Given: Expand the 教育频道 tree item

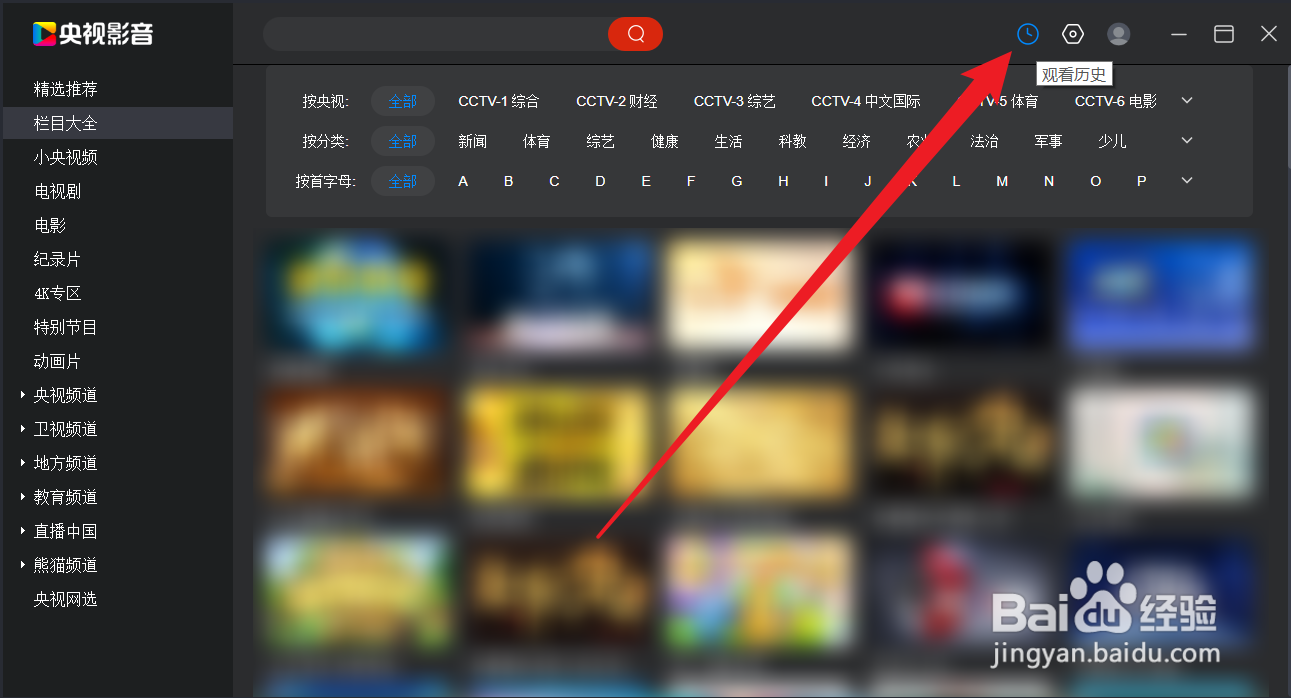Looking at the screenshot, I should (x=23, y=498).
